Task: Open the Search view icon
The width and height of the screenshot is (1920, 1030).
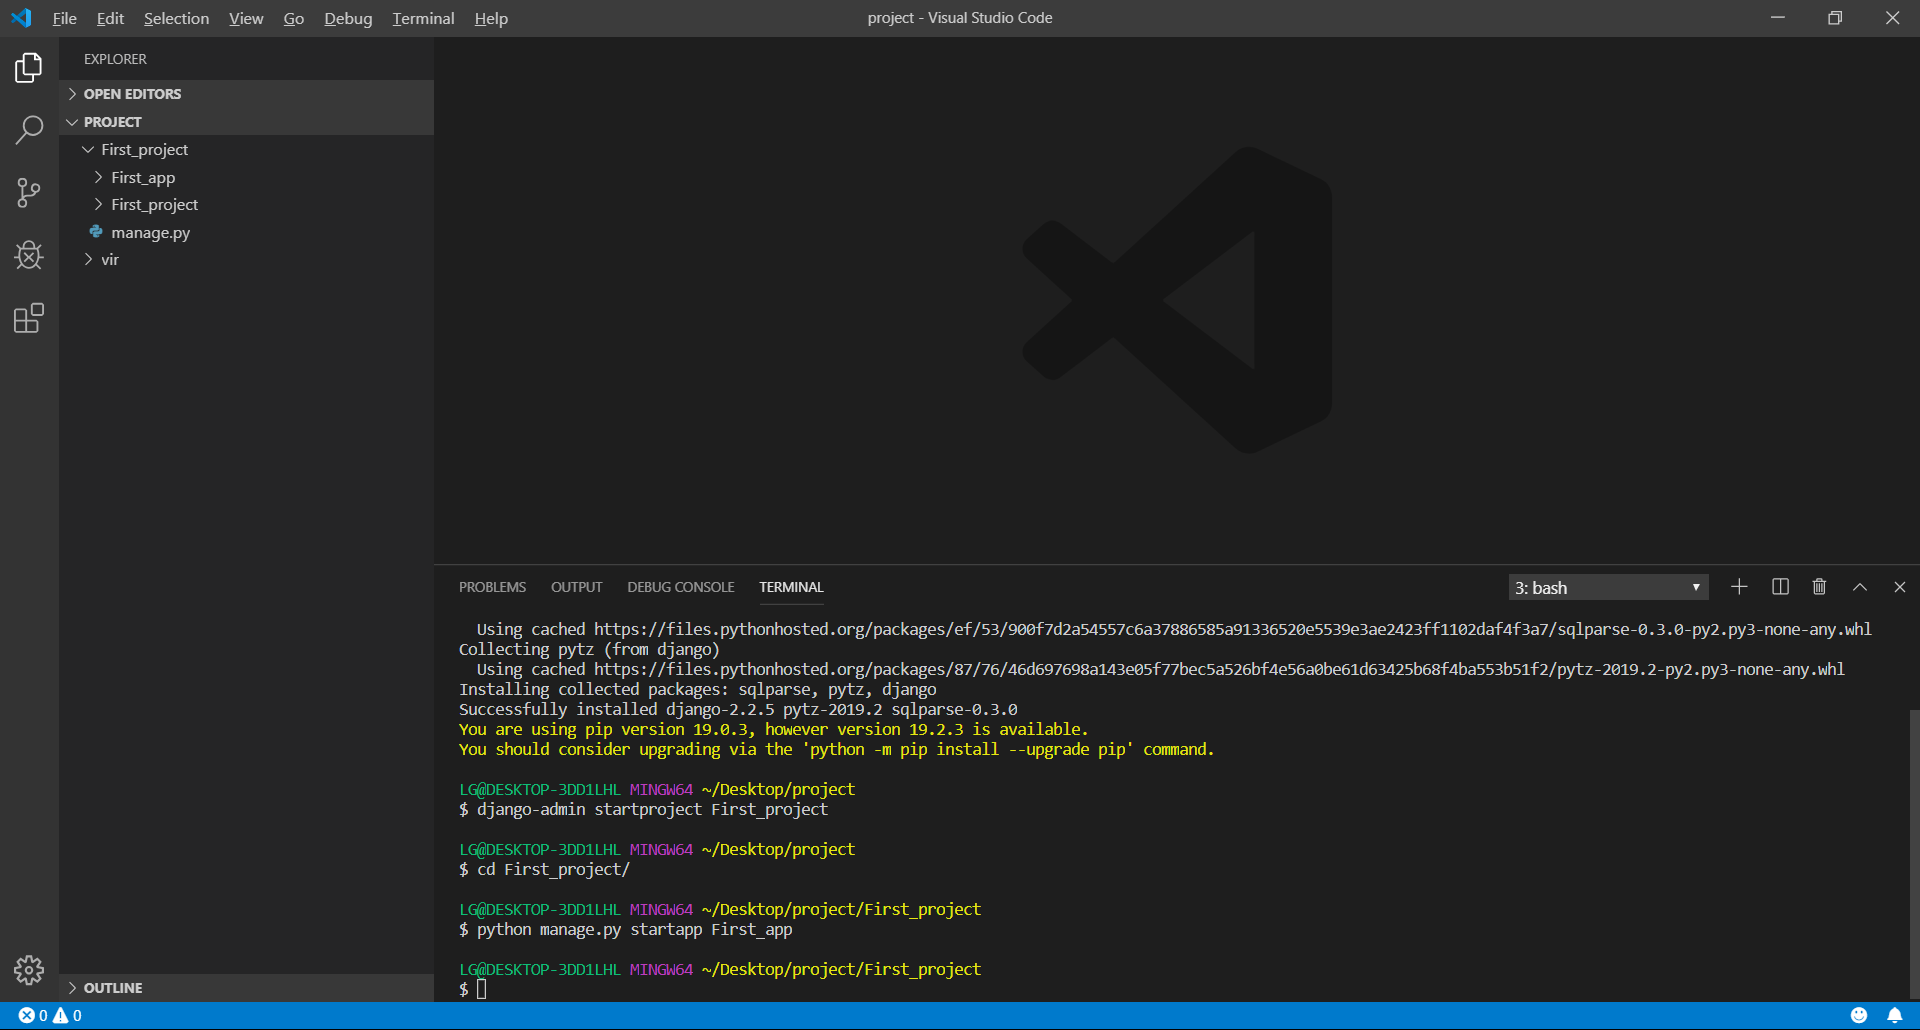Action: 29,130
